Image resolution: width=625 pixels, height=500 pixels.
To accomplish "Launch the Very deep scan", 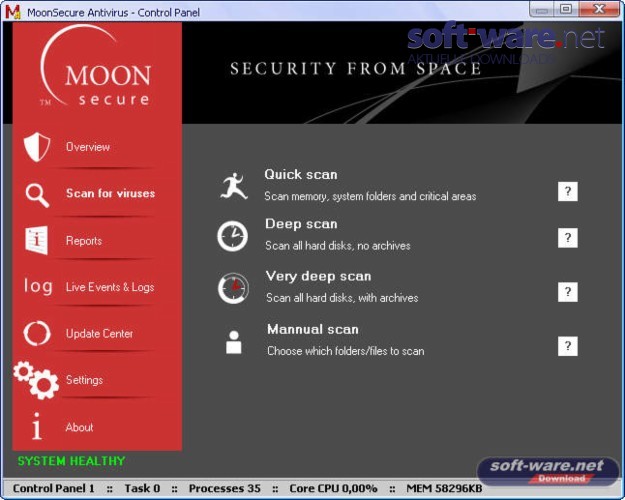I will click(x=318, y=276).
